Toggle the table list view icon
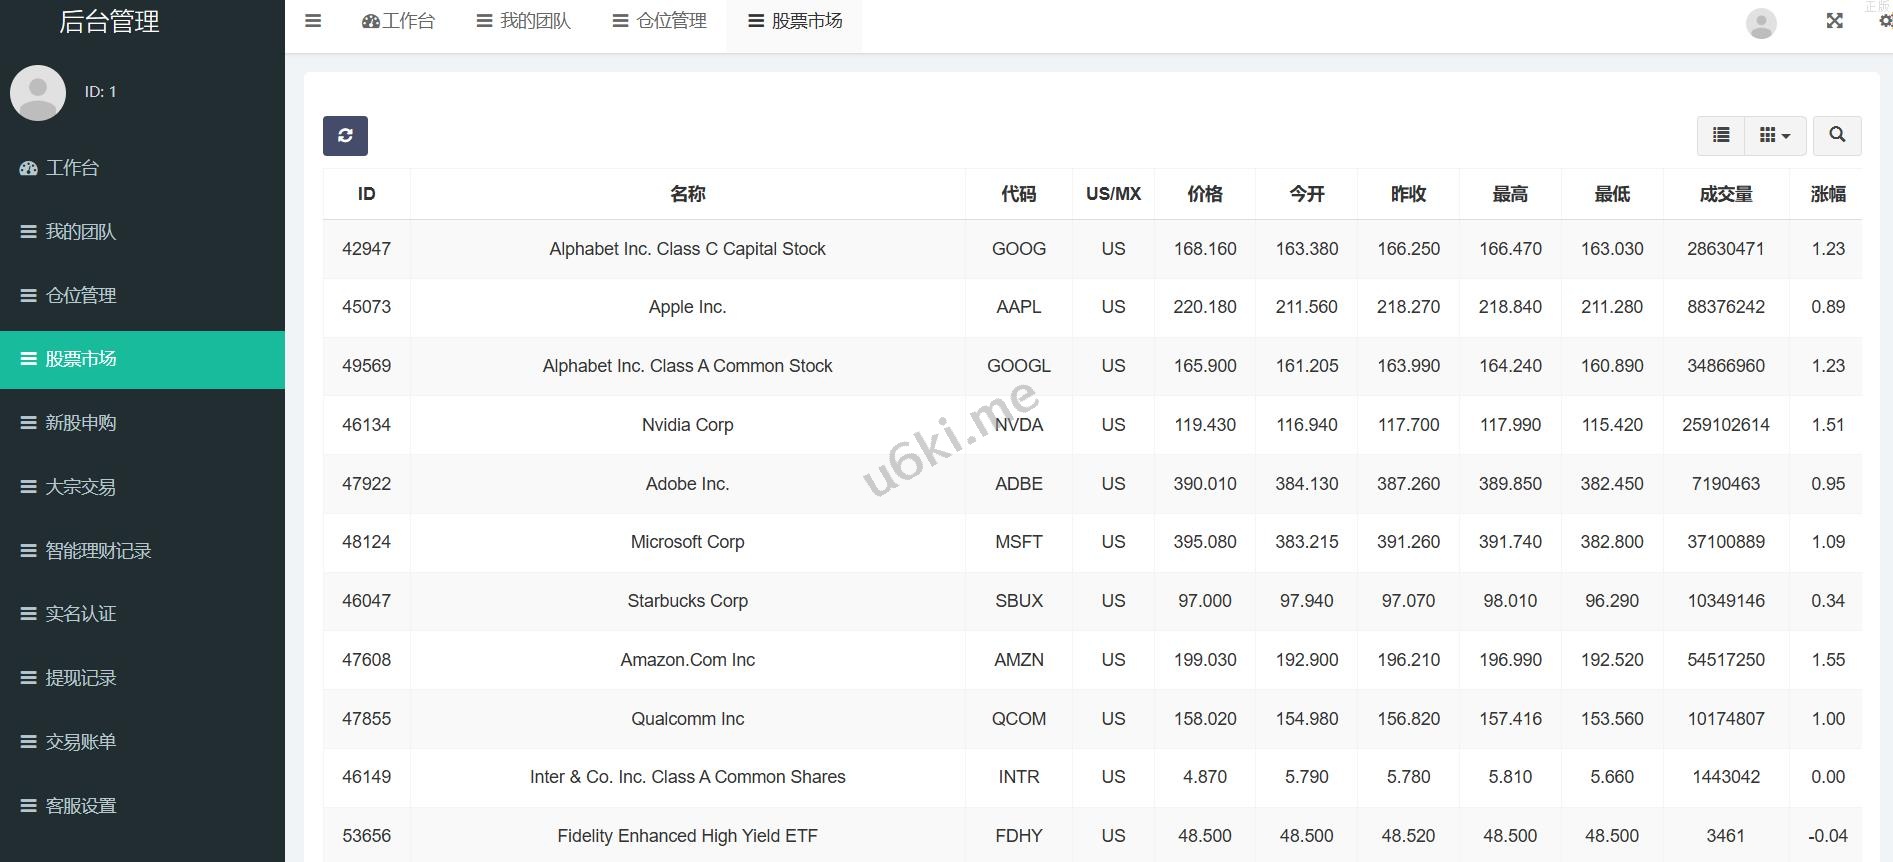Image resolution: width=1893 pixels, height=862 pixels. coord(1721,135)
